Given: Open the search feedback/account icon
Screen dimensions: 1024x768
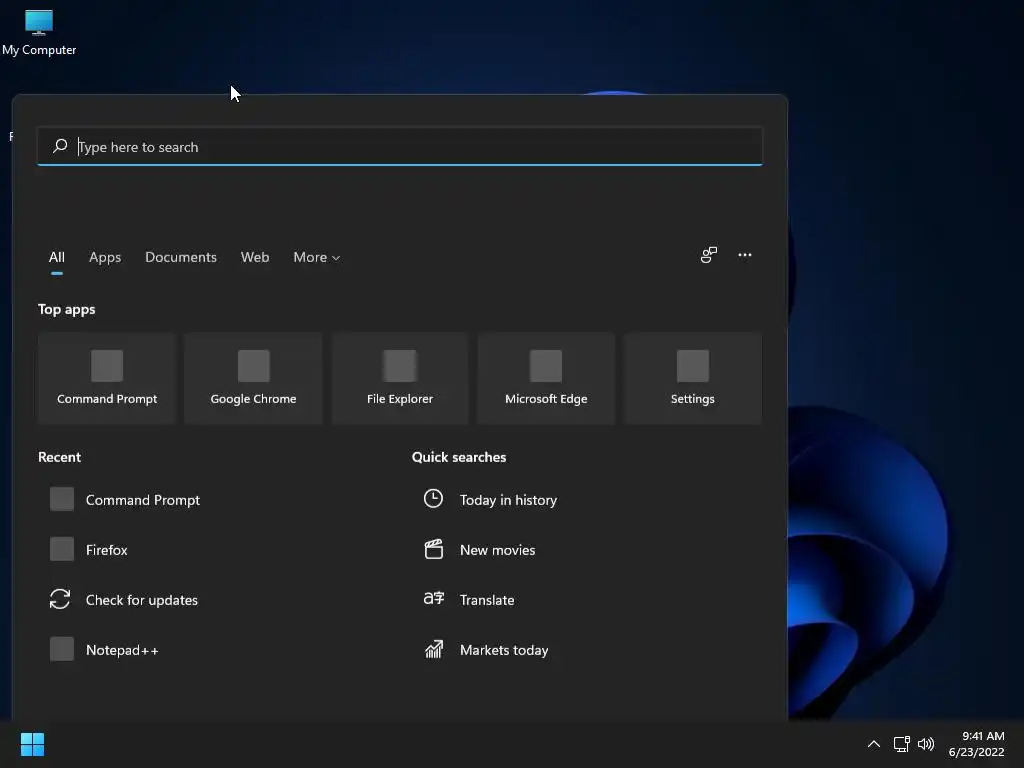Looking at the screenshot, I should 709,255.
